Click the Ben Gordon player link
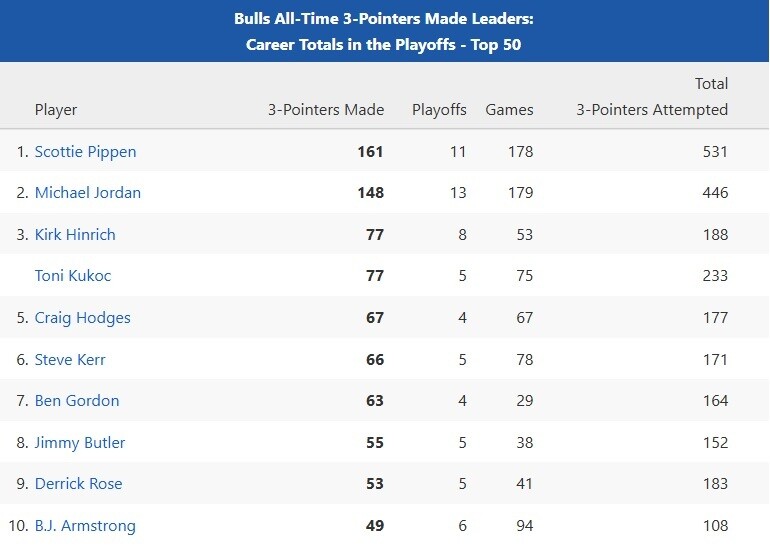The image size is (770, 547). (77, 401)
